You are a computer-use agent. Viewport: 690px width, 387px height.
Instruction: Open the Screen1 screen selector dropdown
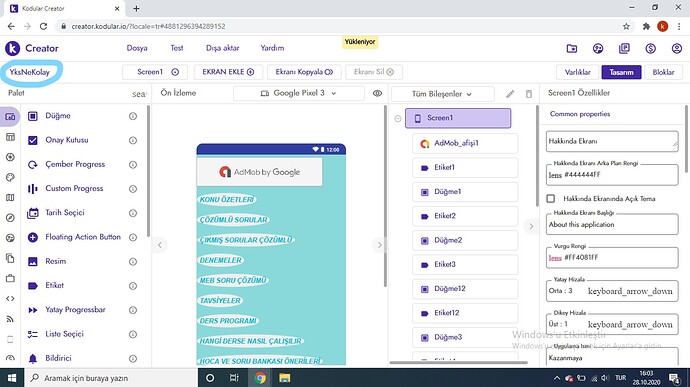coord(155,72)
